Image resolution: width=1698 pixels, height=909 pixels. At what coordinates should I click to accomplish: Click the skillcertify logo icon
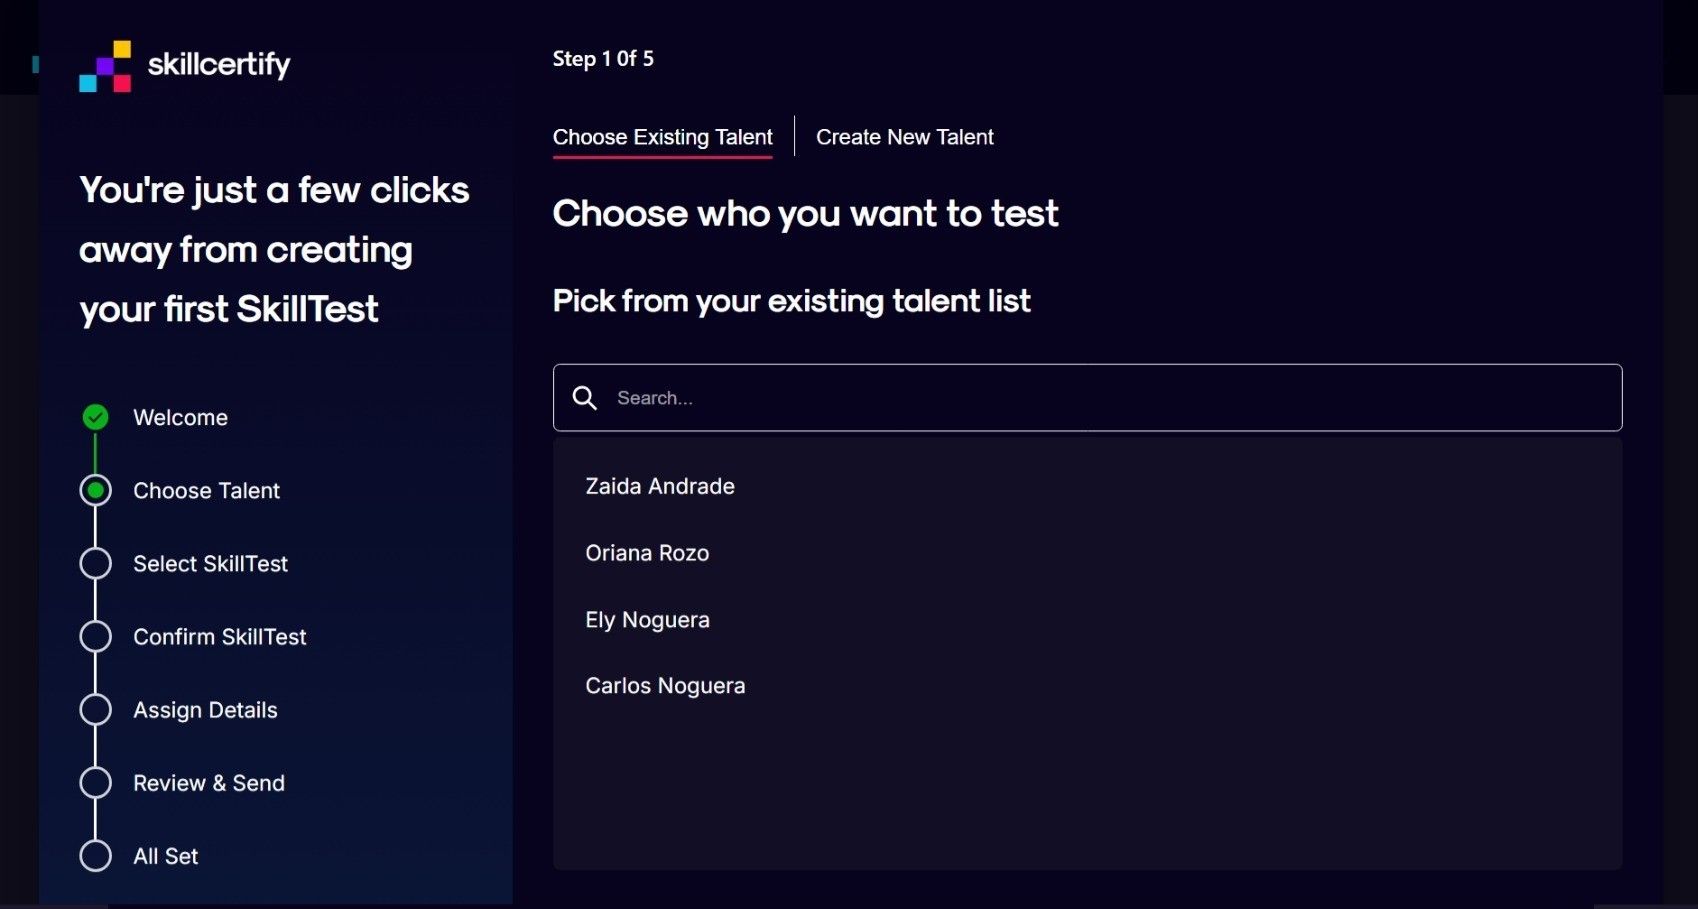(105, 66)
